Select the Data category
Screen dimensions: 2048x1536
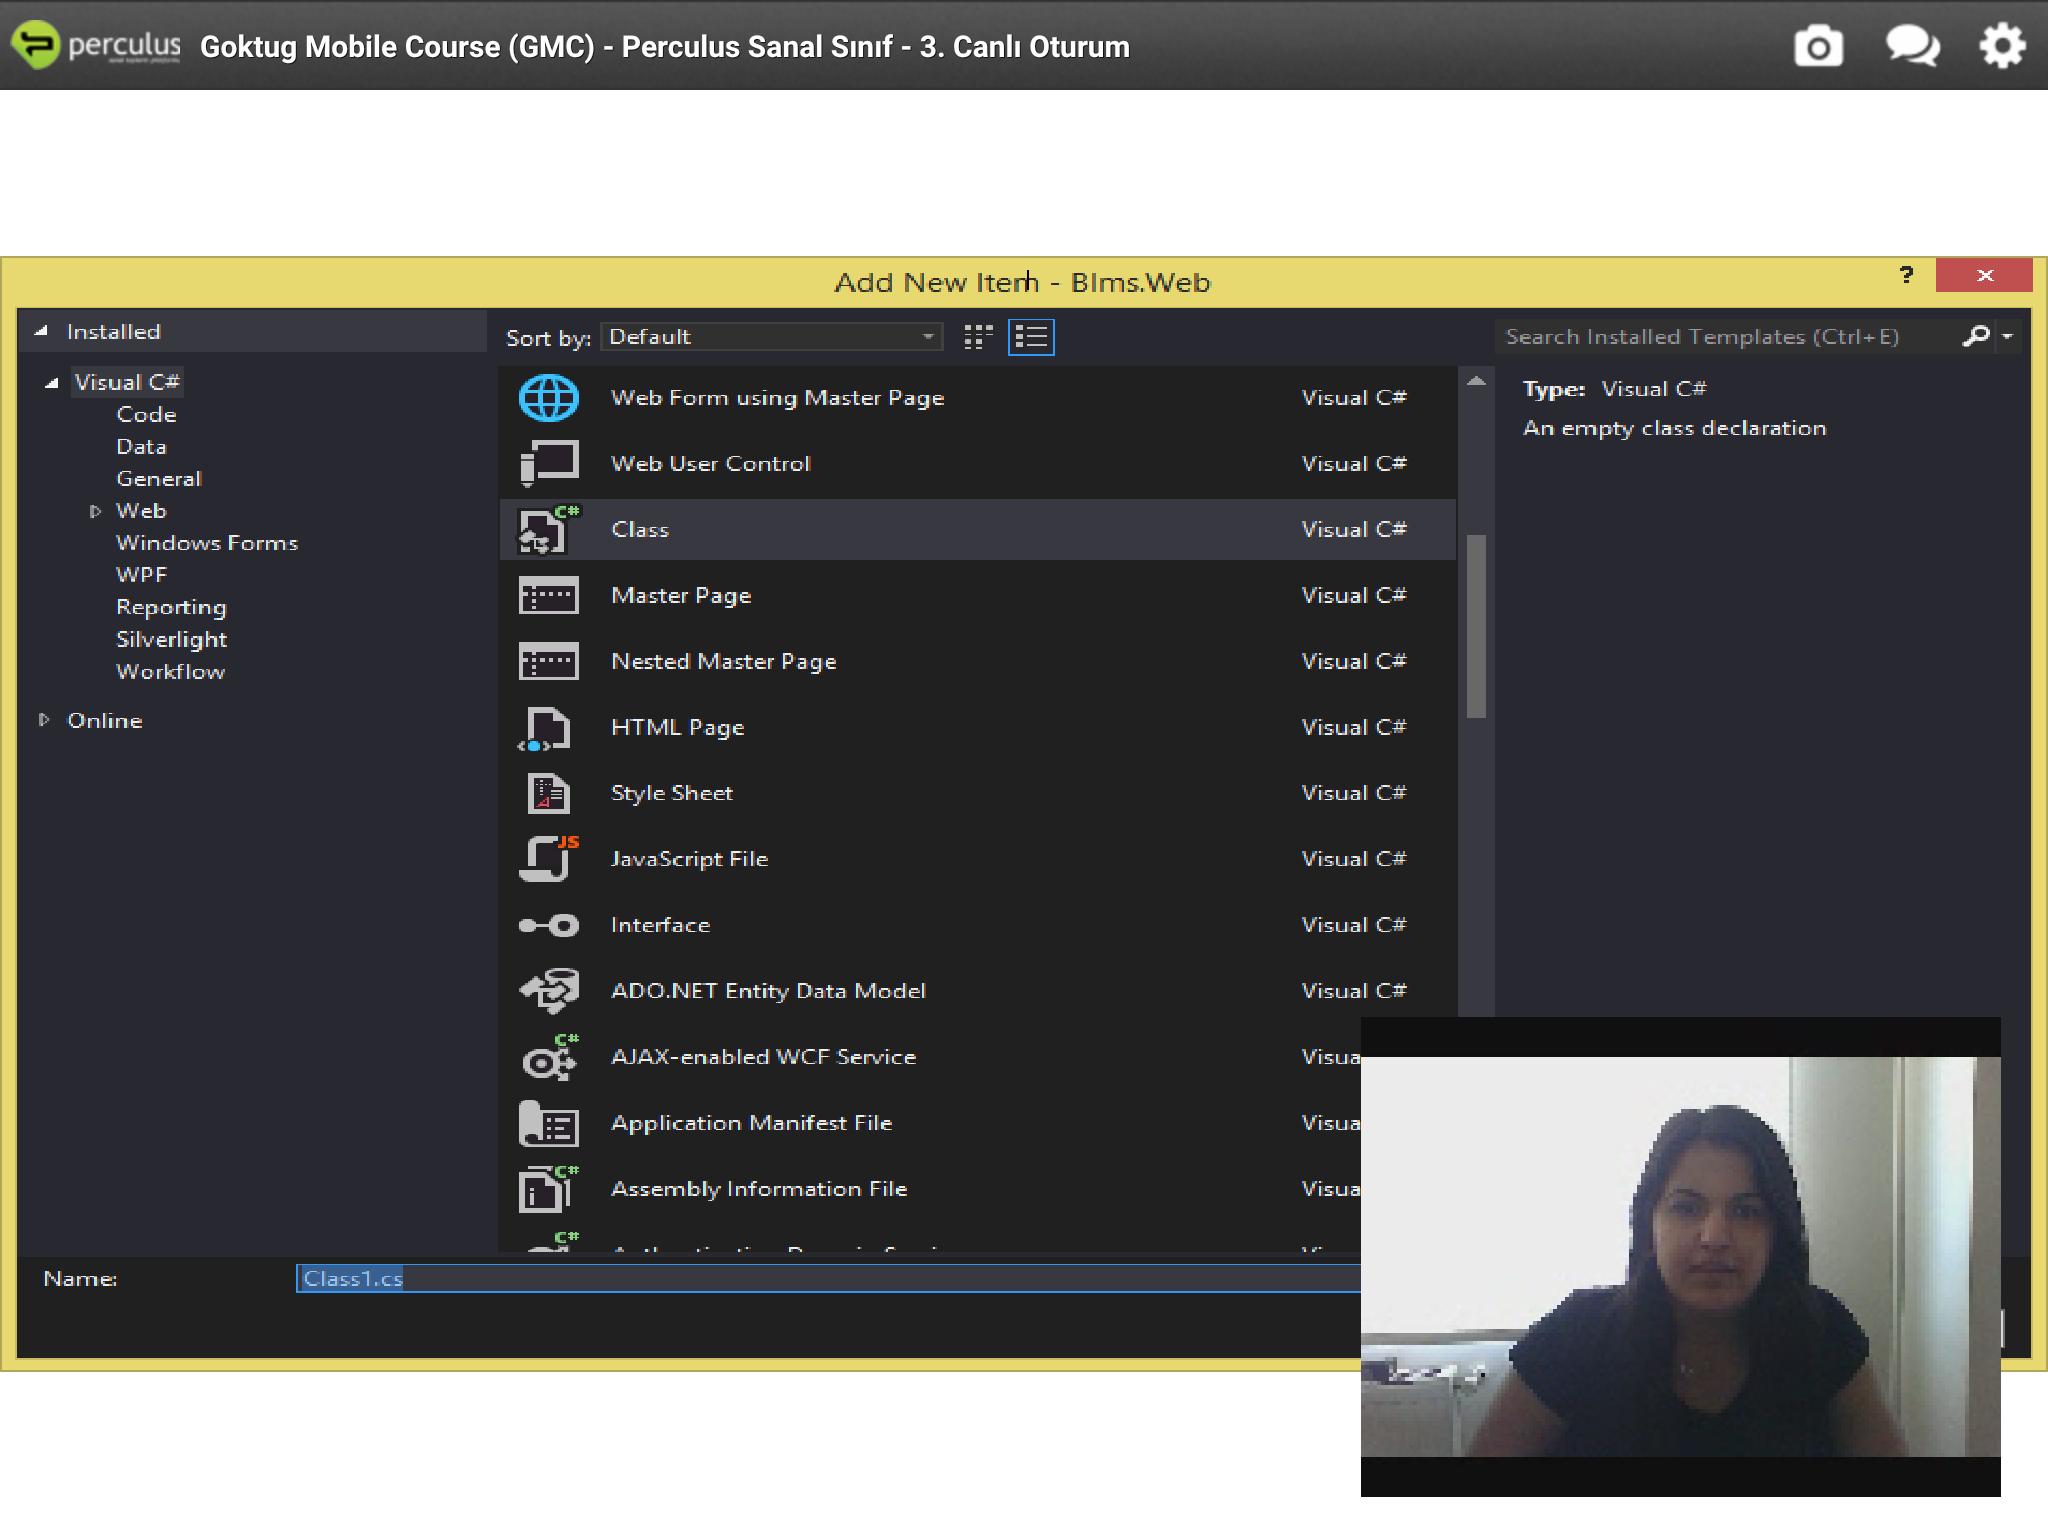click(141, 447)
